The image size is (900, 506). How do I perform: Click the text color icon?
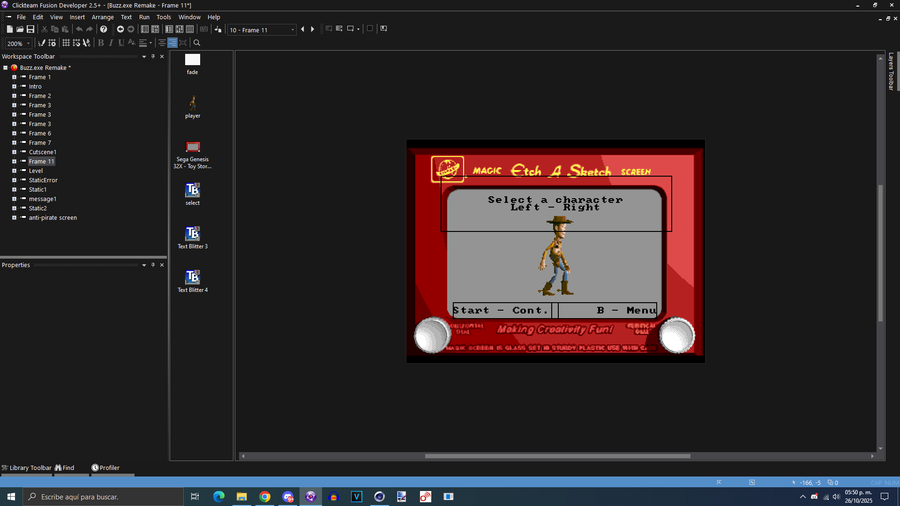(x=131, y=43)
